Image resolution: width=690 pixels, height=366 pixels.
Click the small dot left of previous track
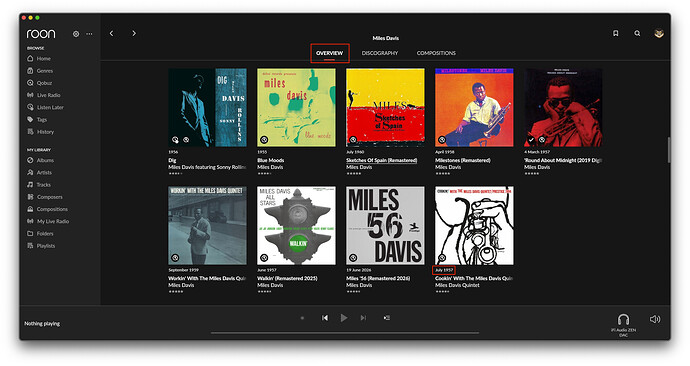pyautogui.click(x=302, y=318)
